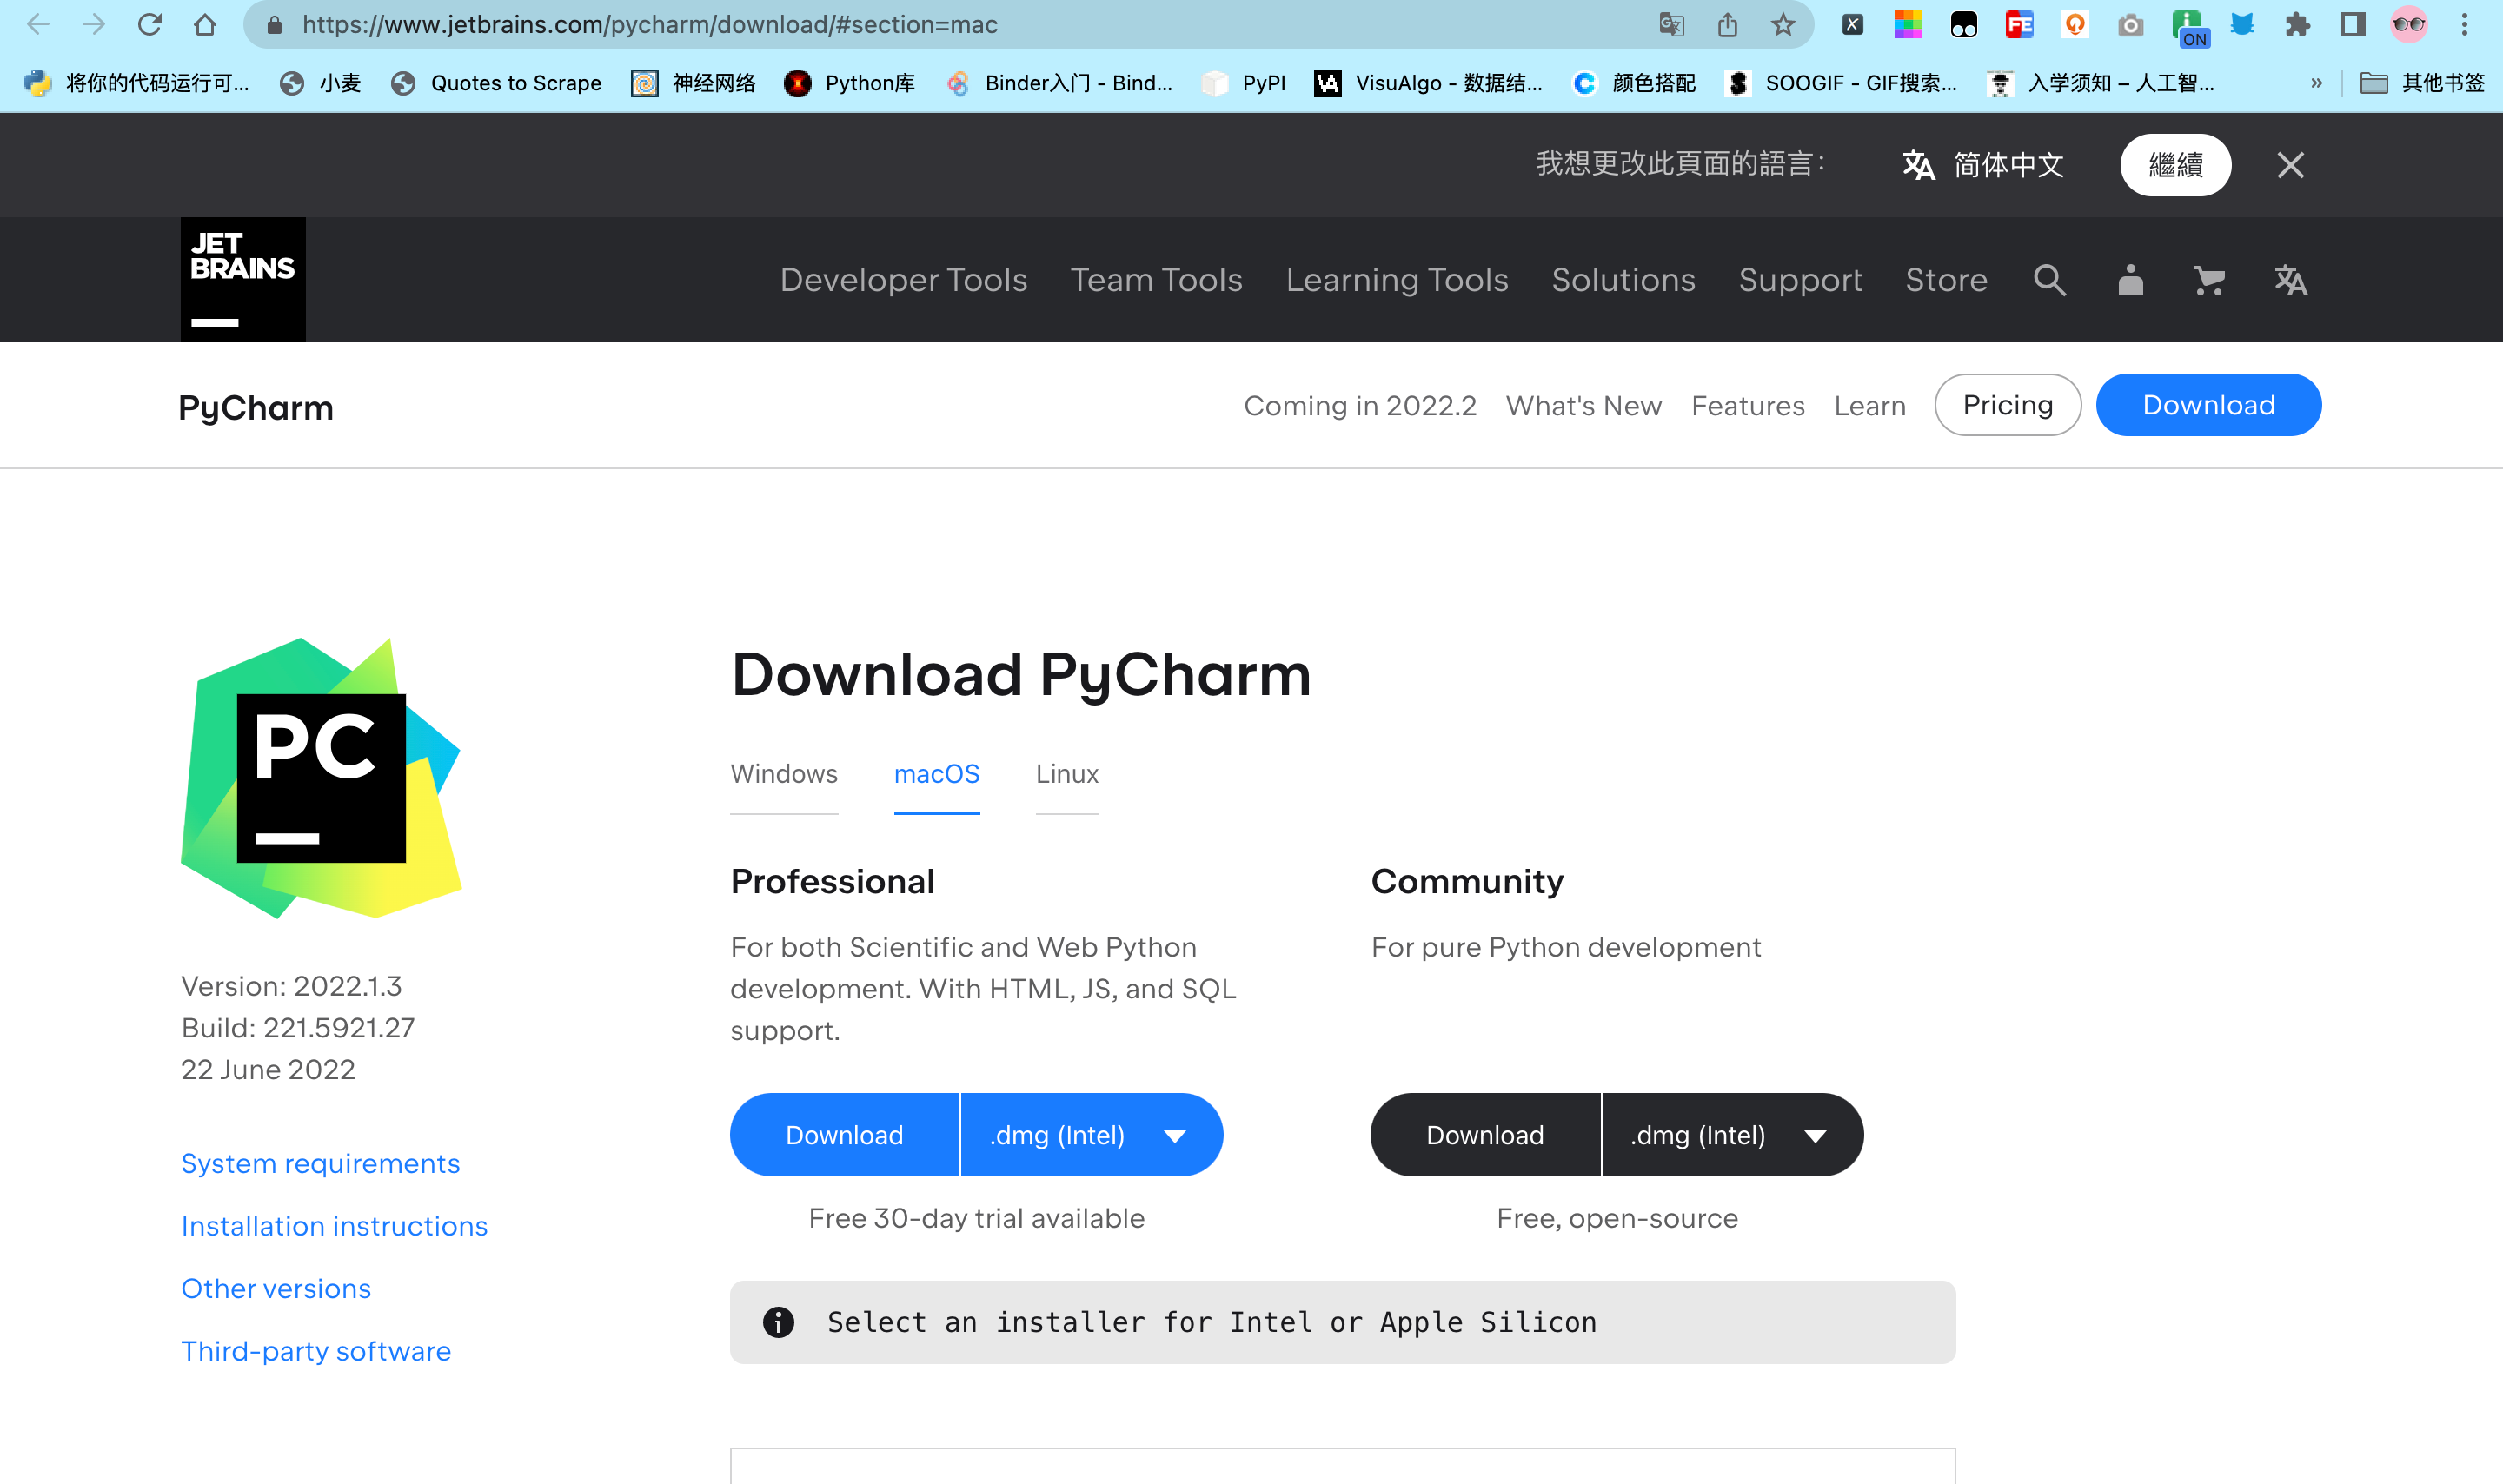Switch to the Windows tab
Screen dimensions: 2503x1484
click(784, 775)
